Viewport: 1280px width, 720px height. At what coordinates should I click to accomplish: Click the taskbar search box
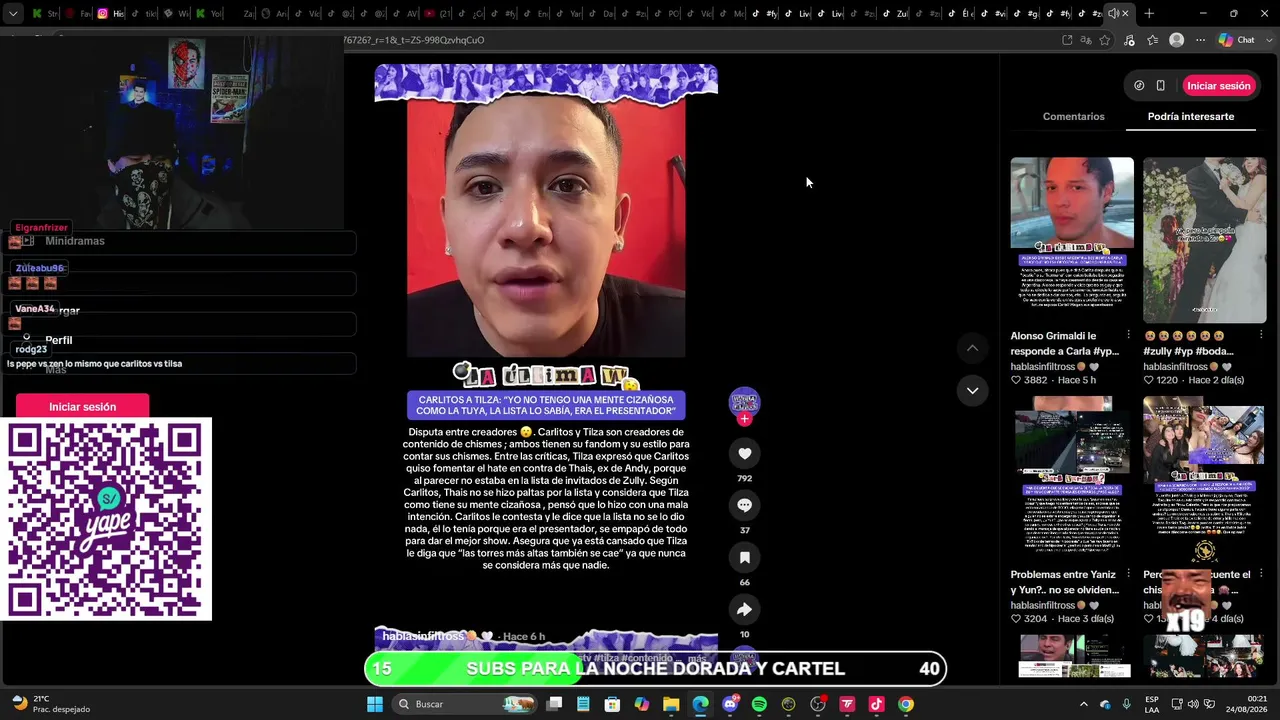463,704
